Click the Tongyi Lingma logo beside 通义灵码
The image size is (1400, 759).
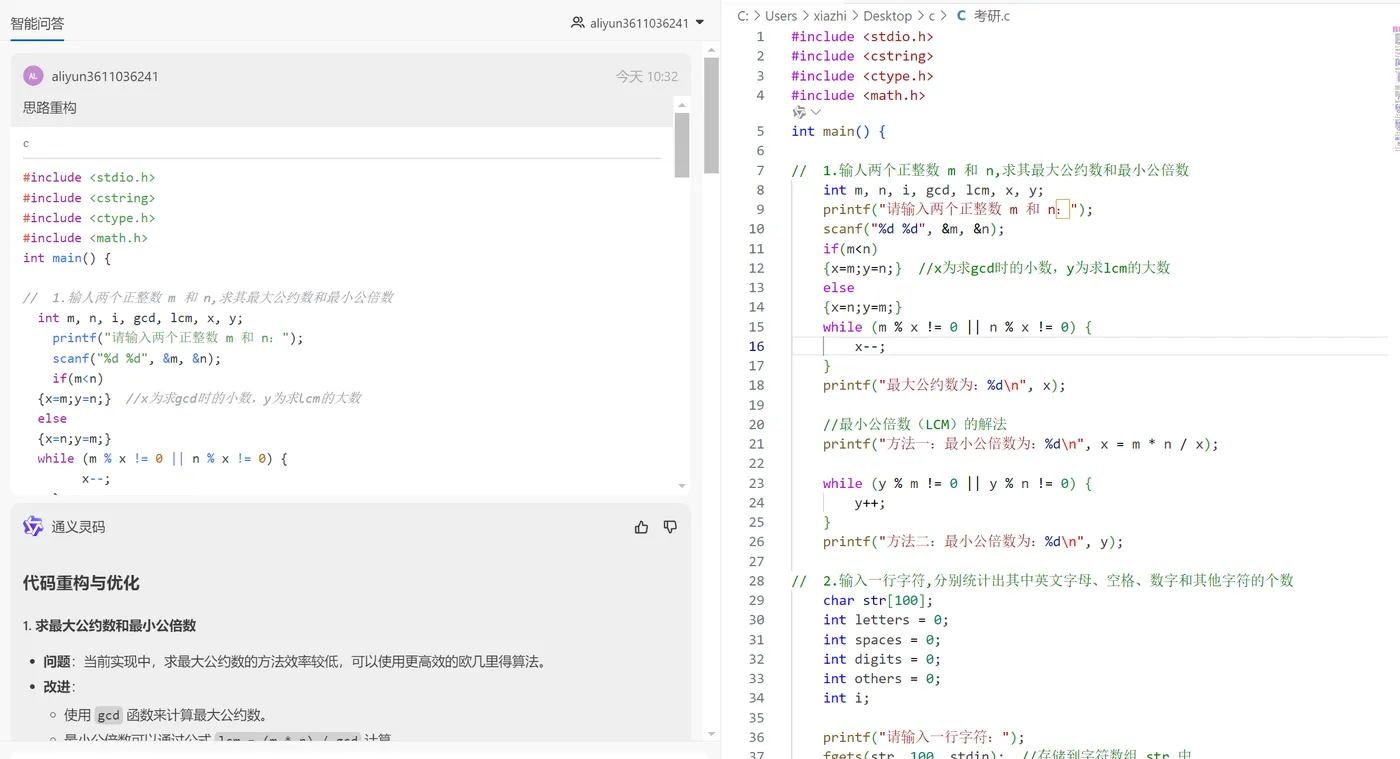(33, 527)
